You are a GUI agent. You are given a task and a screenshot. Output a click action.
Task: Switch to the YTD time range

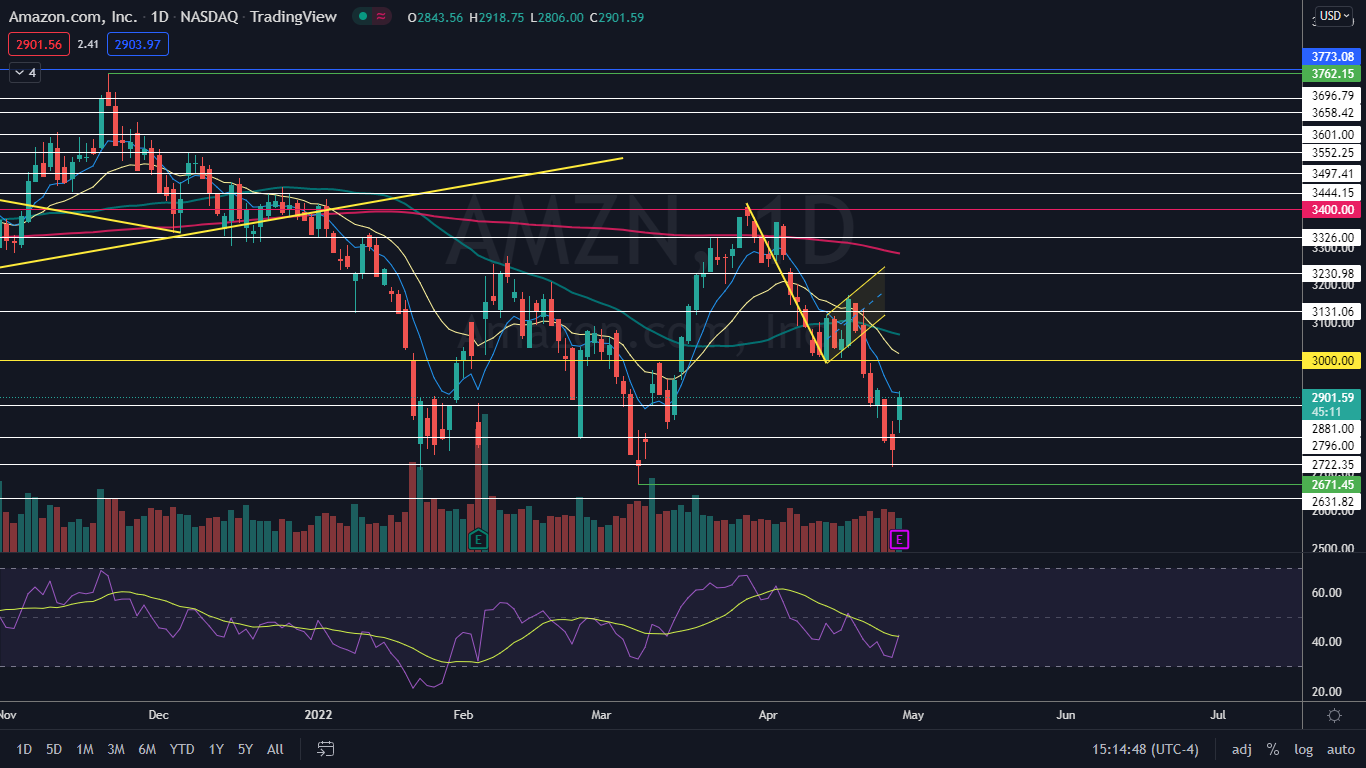point(181,749)
